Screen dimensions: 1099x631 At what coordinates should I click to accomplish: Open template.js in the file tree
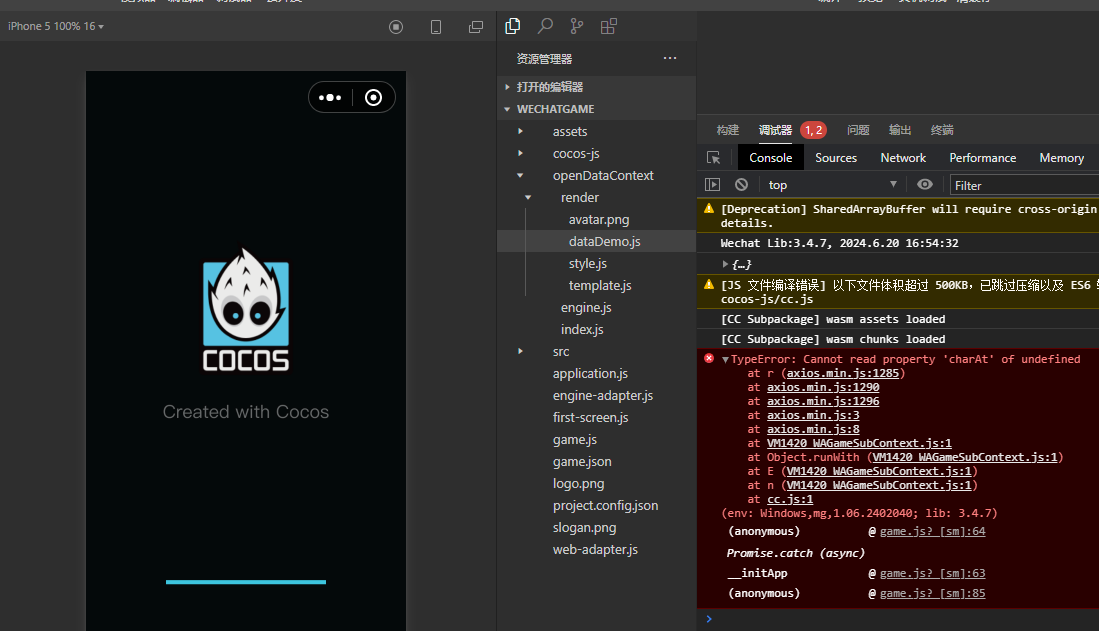[x=600, y=285]
